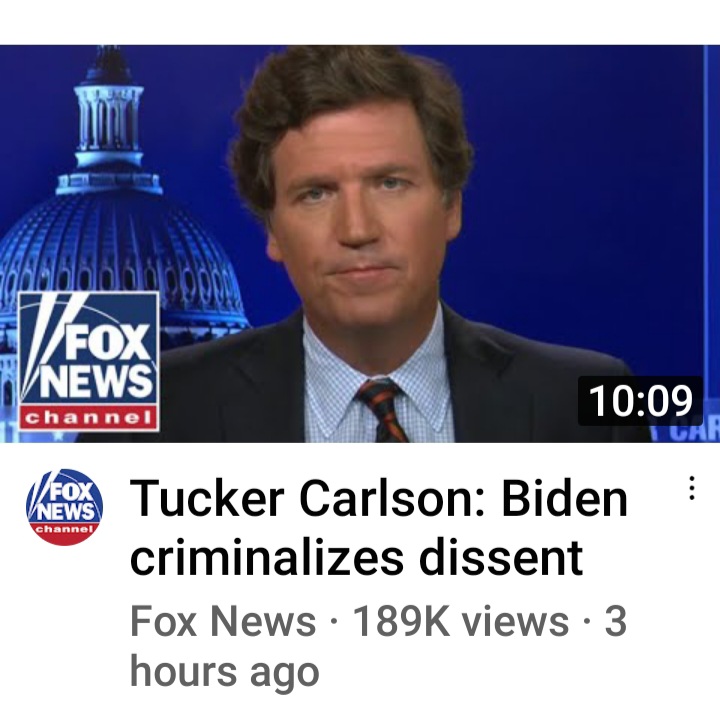
Task: Click the Fox News logo overlay on thumbnail
Action: 89,362
